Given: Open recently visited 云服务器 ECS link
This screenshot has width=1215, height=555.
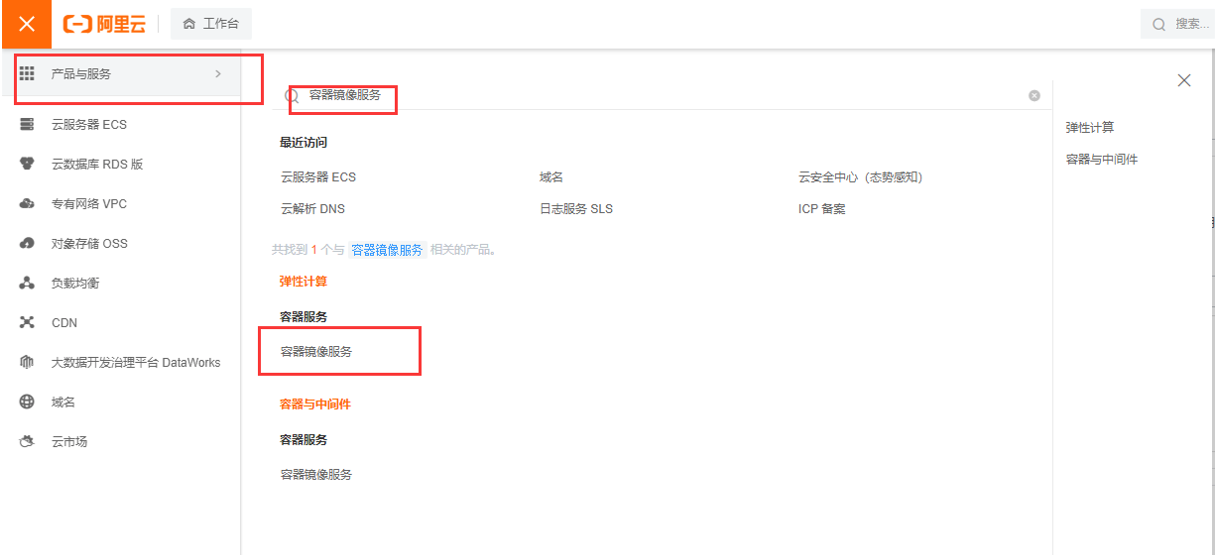Looking at the screenshot, I should point(318,177).
